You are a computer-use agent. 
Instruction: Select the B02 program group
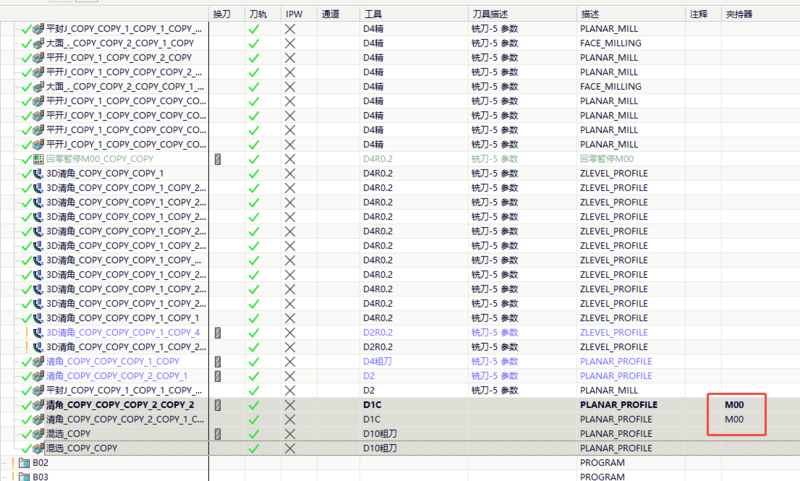[40, 463]
